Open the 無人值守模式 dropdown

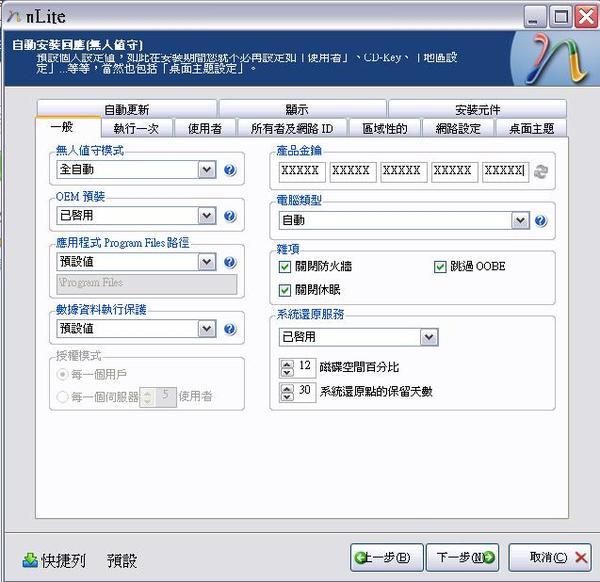tap(207, 170)
